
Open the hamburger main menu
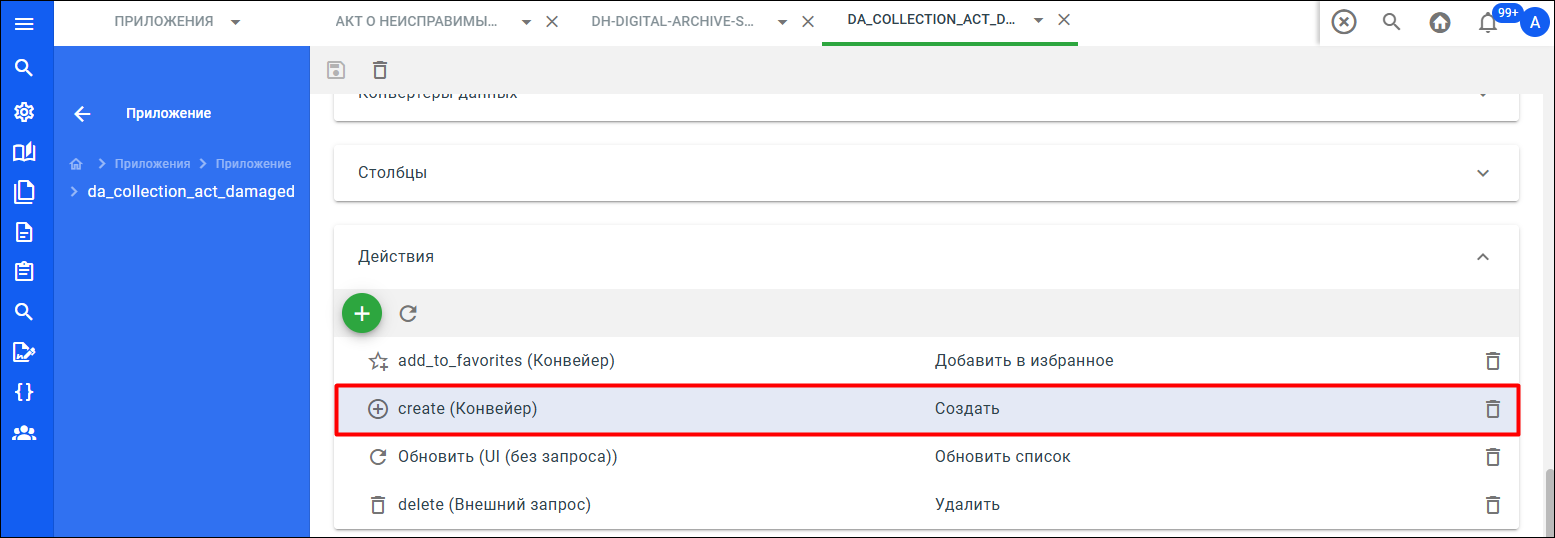tap(24, 22)
